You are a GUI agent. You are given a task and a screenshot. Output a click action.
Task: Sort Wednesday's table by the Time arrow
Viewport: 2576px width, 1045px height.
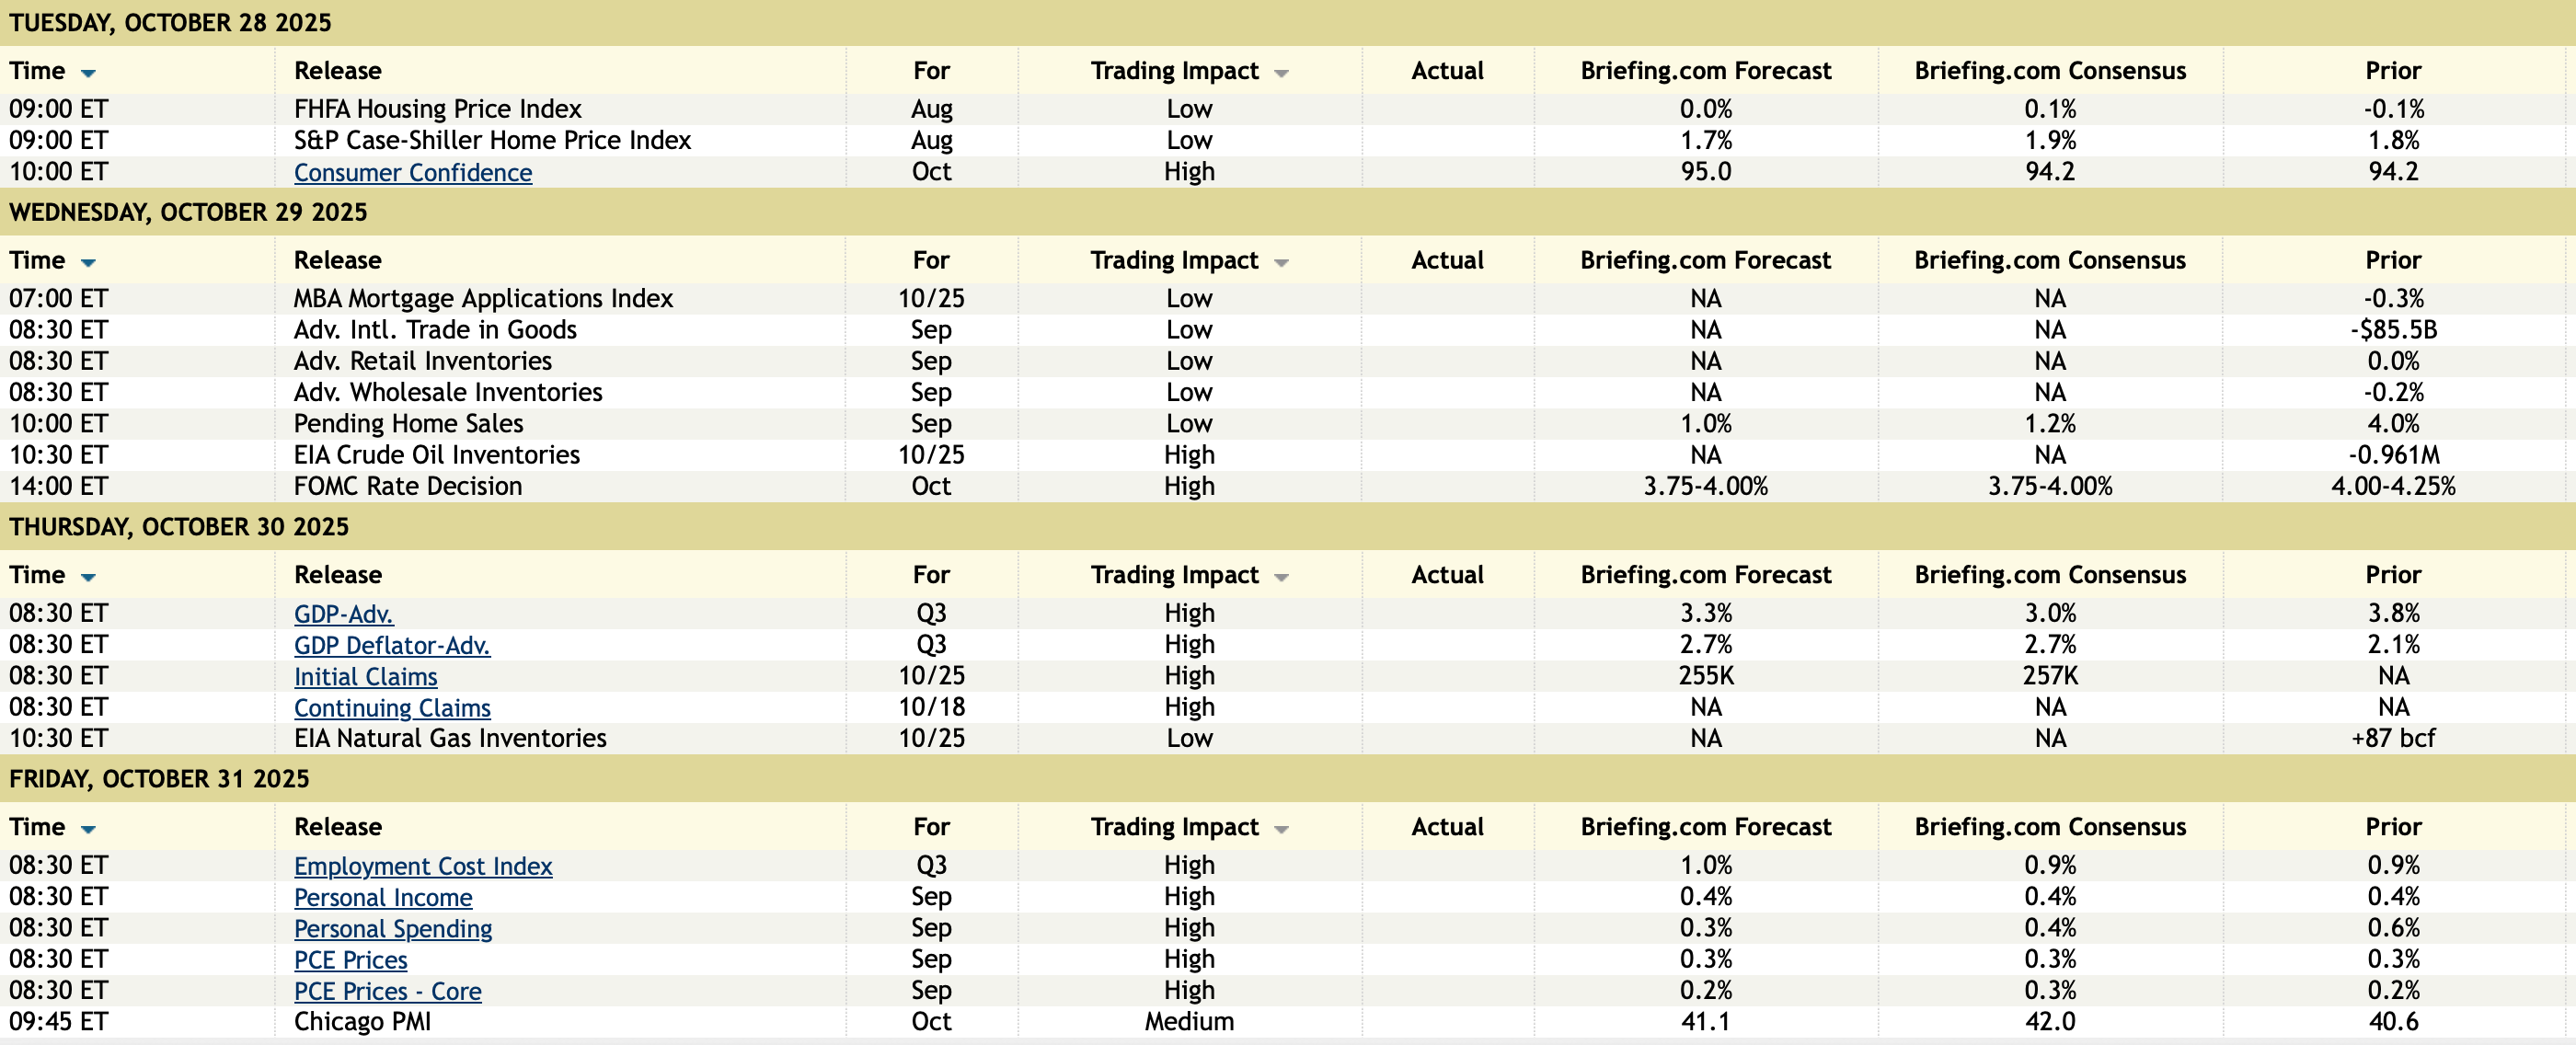pos(88,262)
